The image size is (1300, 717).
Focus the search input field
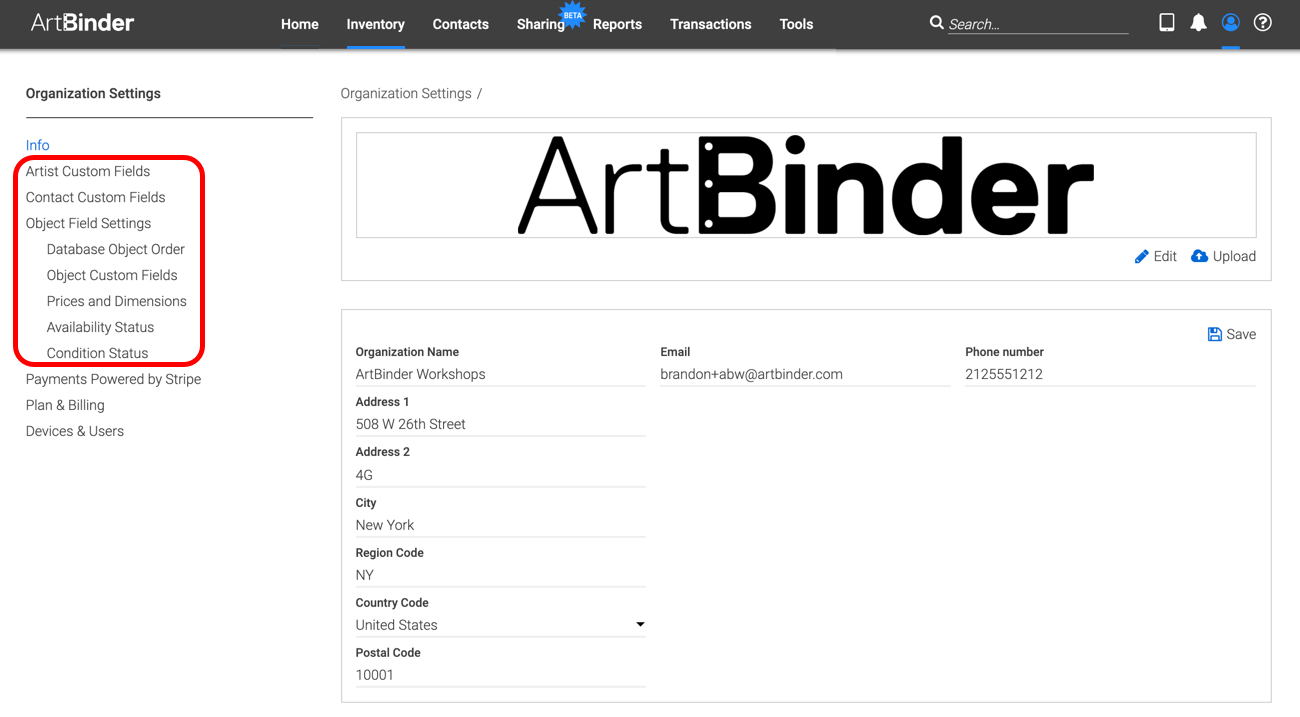(1038, 24)
